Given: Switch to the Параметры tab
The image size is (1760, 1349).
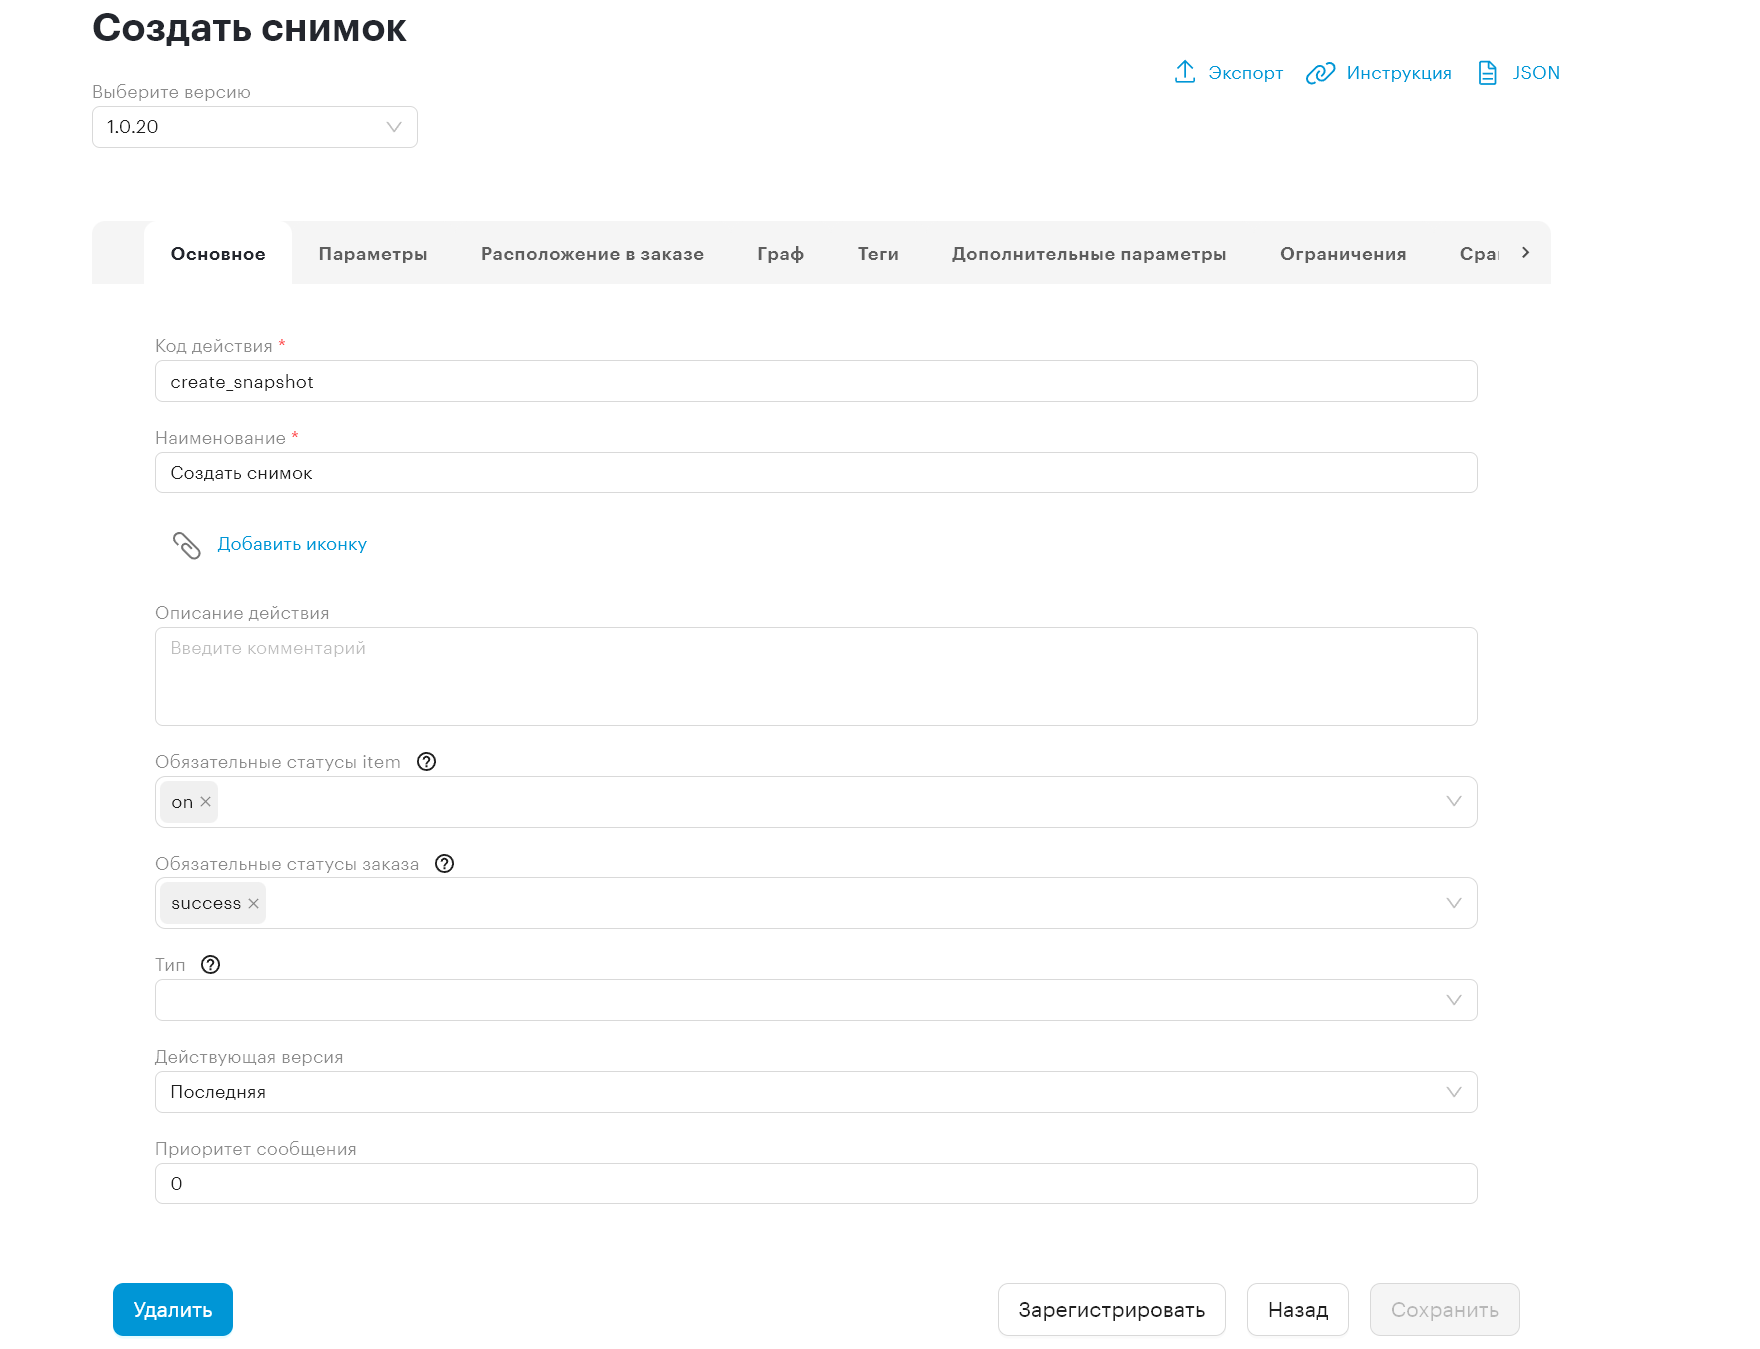Looking at the screenshot, I should tap(373, 254).
